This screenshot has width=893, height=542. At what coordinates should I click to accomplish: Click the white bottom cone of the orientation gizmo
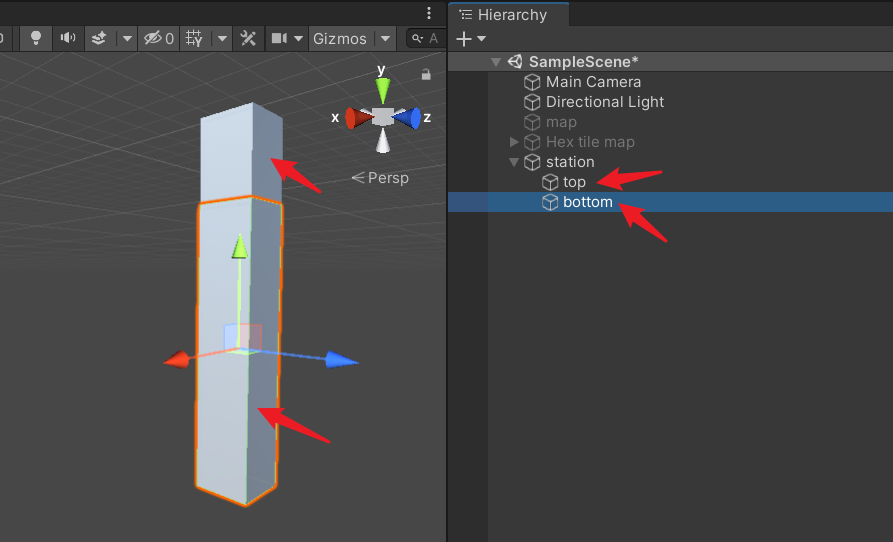pyautogui.click(x=383, y=141)
